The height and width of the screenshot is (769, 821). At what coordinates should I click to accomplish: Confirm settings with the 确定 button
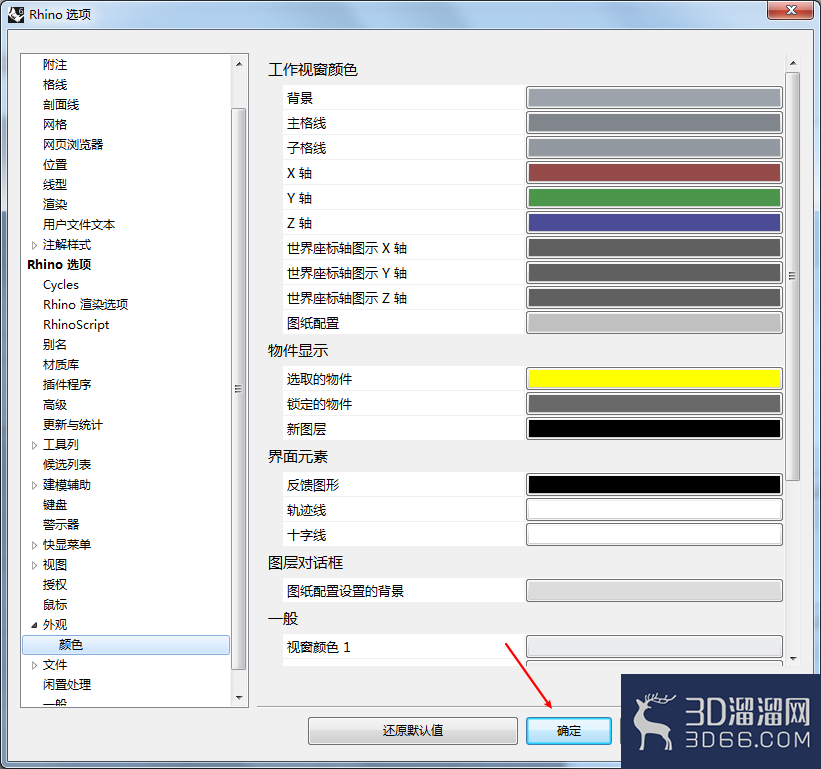[569, 731]
